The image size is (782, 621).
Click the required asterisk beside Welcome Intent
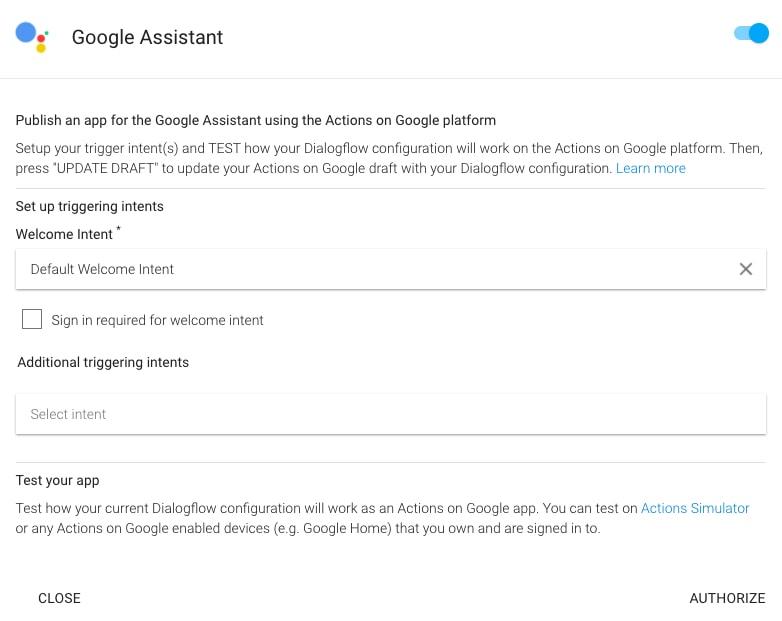click(118, 229)
